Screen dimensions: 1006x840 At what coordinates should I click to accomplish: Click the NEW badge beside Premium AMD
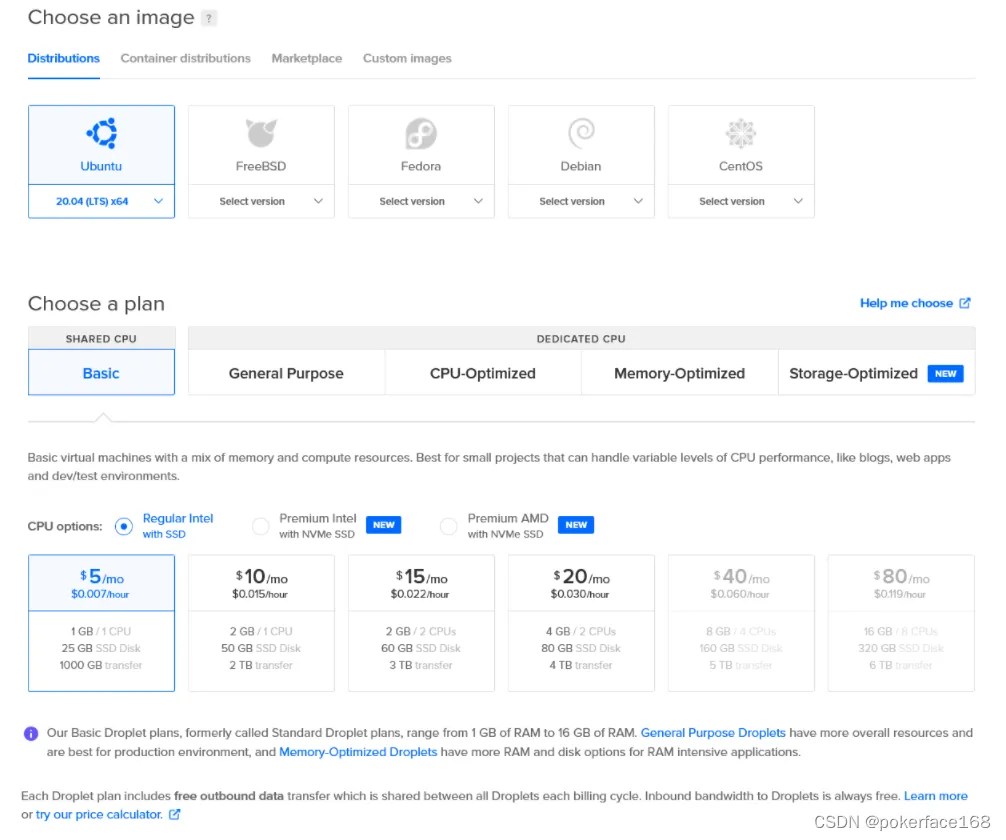point(576,525)
